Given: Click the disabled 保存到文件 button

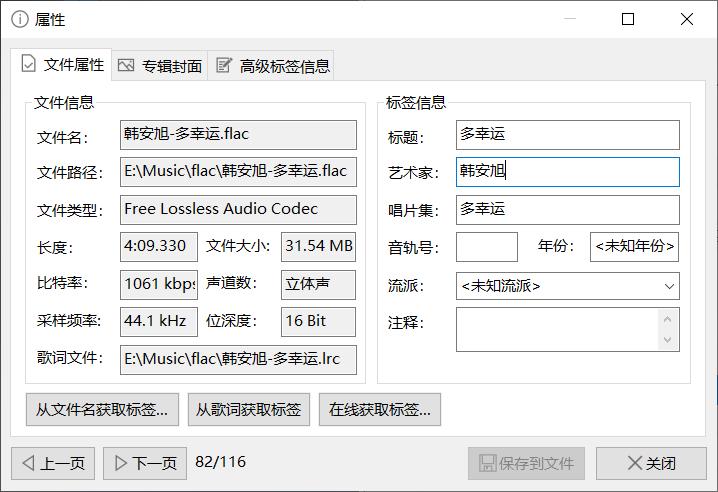Looking at the screenshot, I should click(526, 463).
